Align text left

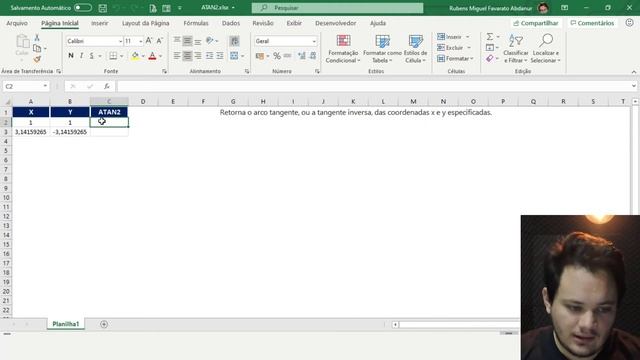[177, 56]
